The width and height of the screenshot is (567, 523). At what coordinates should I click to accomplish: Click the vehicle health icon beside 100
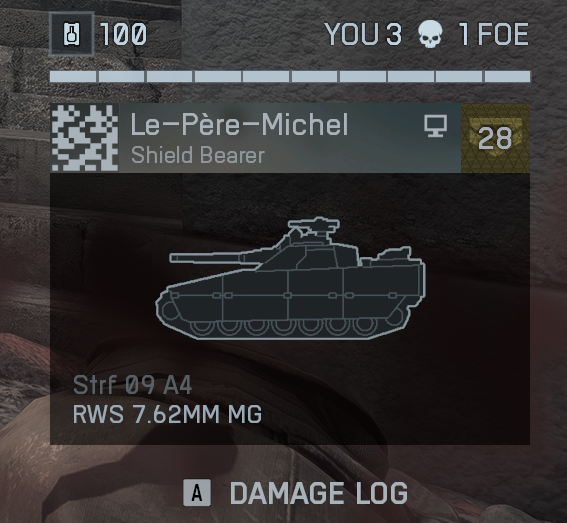(72, 34)
